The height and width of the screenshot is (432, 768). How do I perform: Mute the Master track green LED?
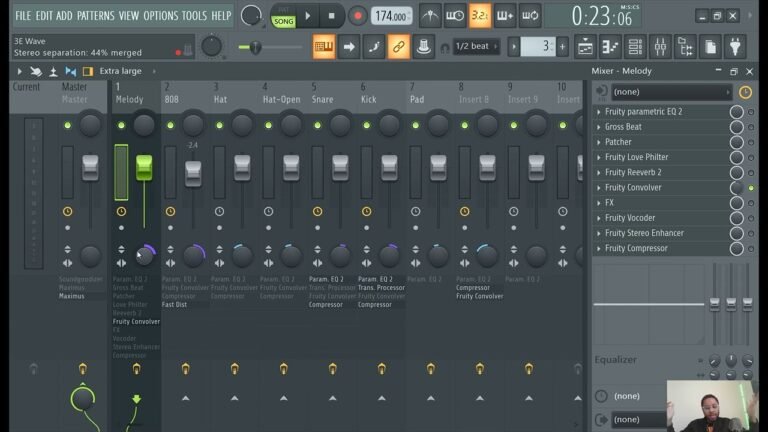pyautogui.click(x=68, y=125)
